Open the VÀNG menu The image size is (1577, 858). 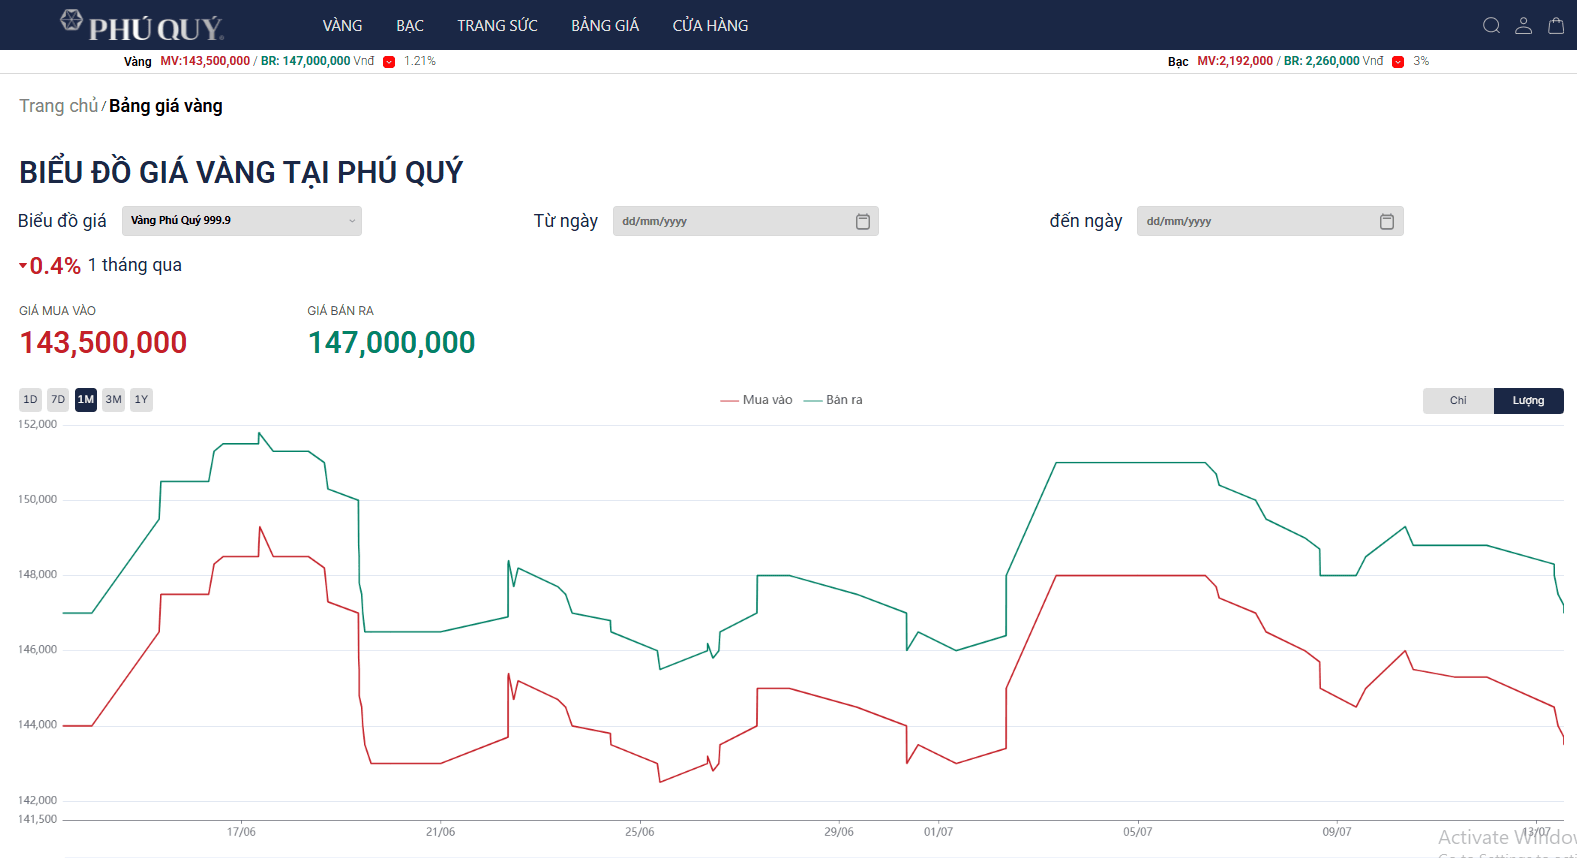[342, 26]
